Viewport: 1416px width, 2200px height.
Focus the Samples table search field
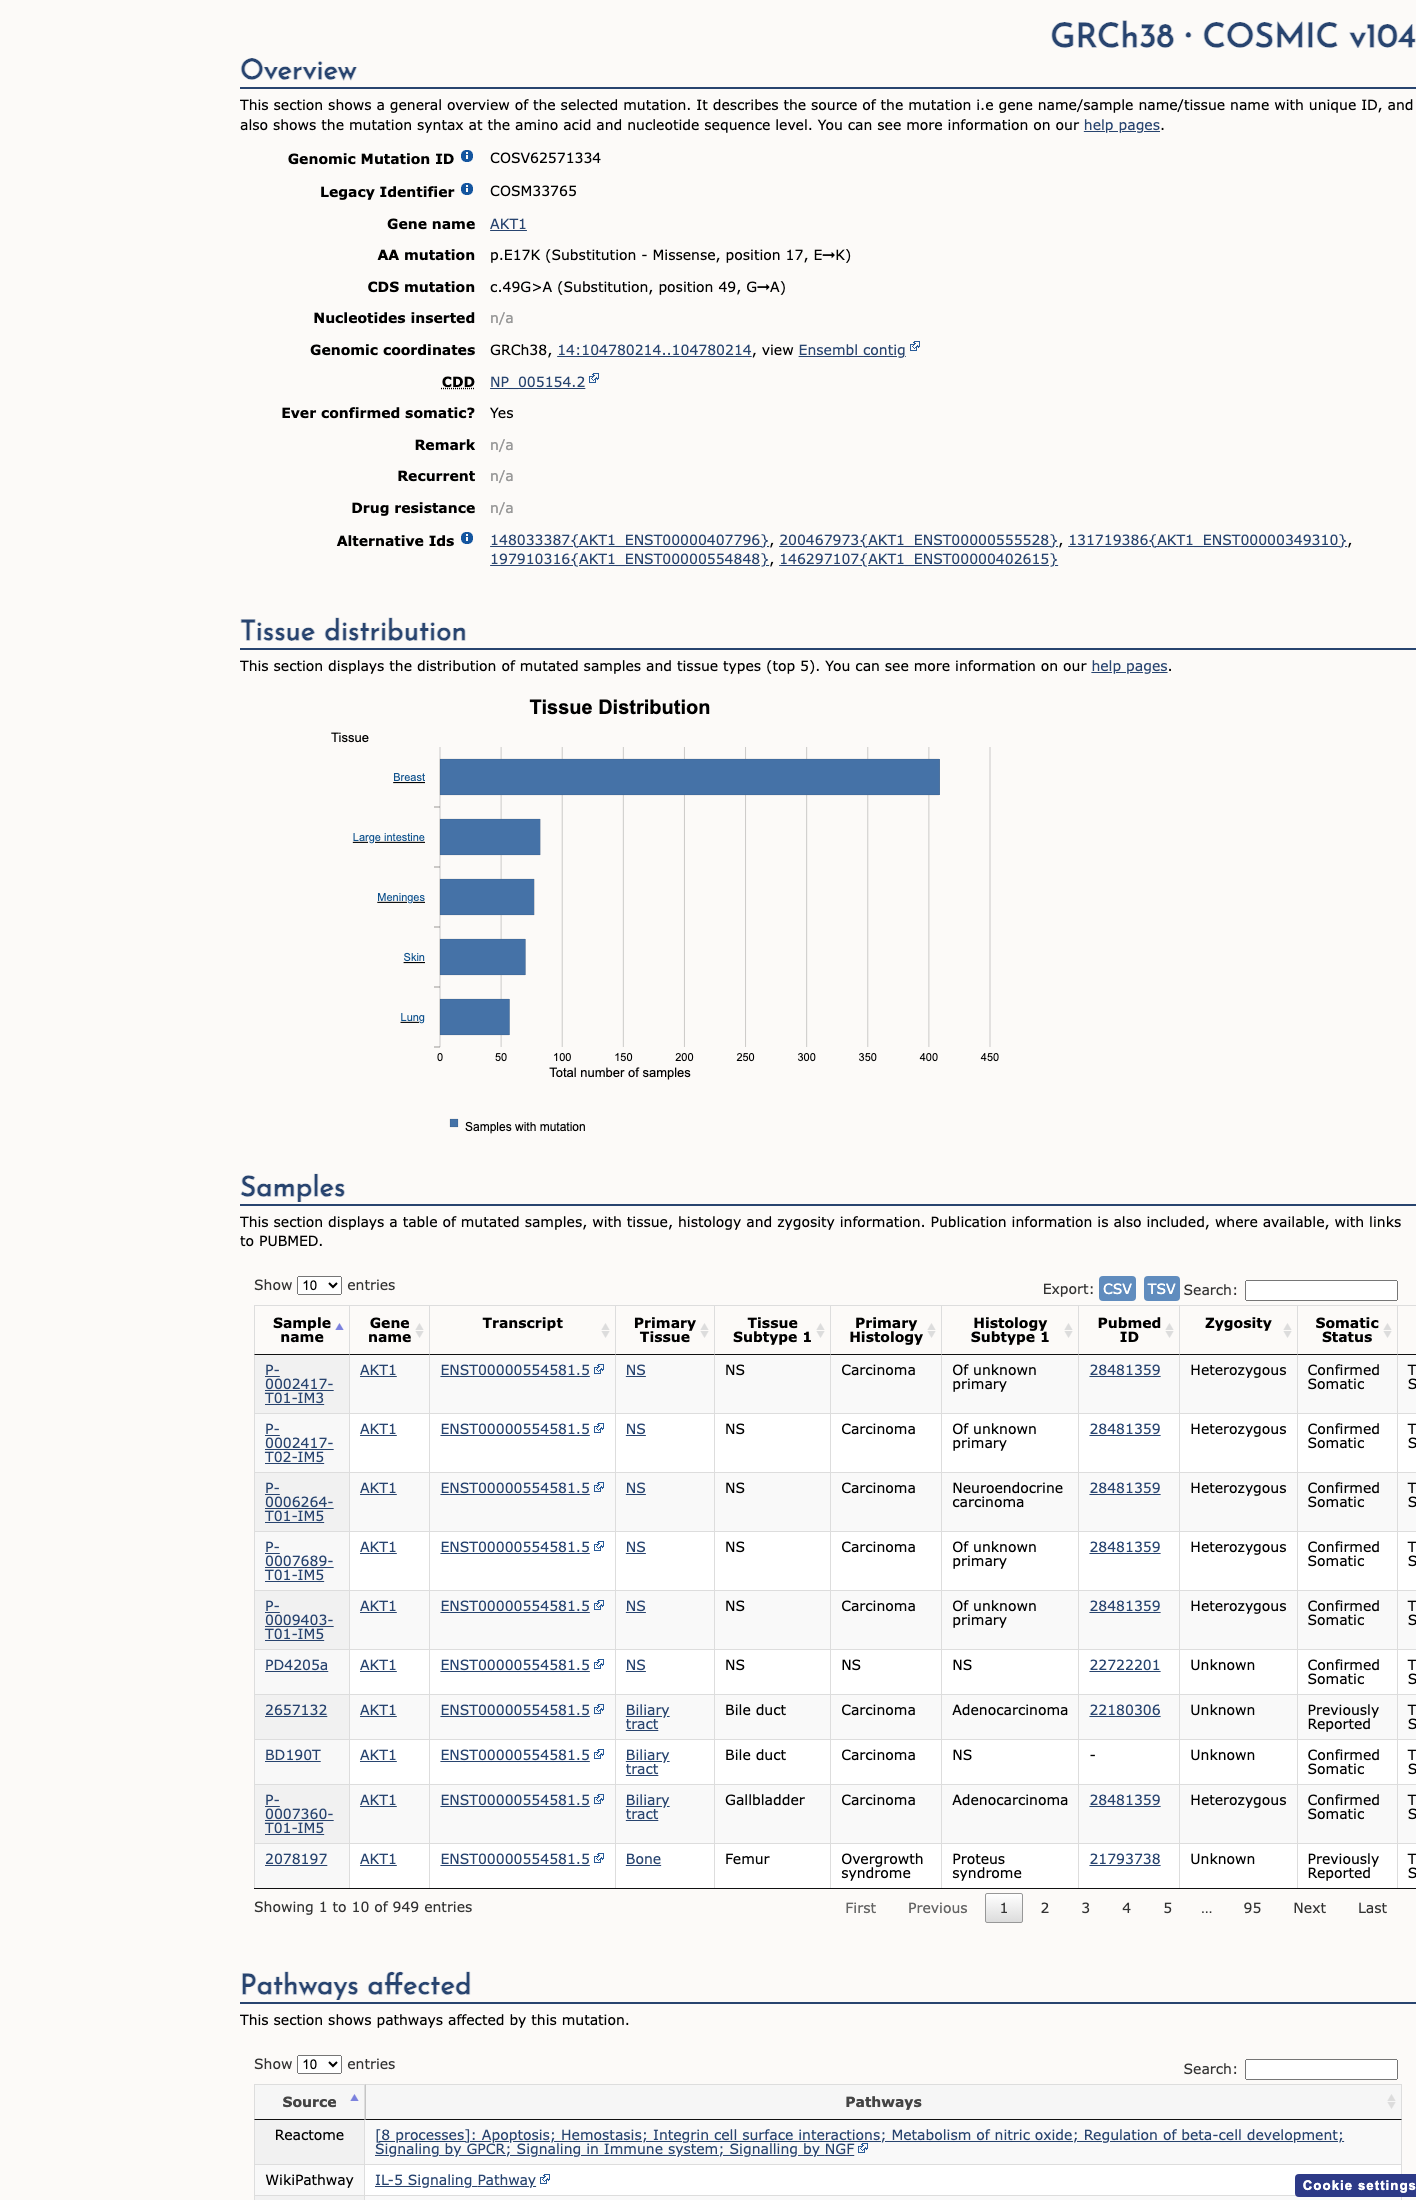click(1321, 1290)
